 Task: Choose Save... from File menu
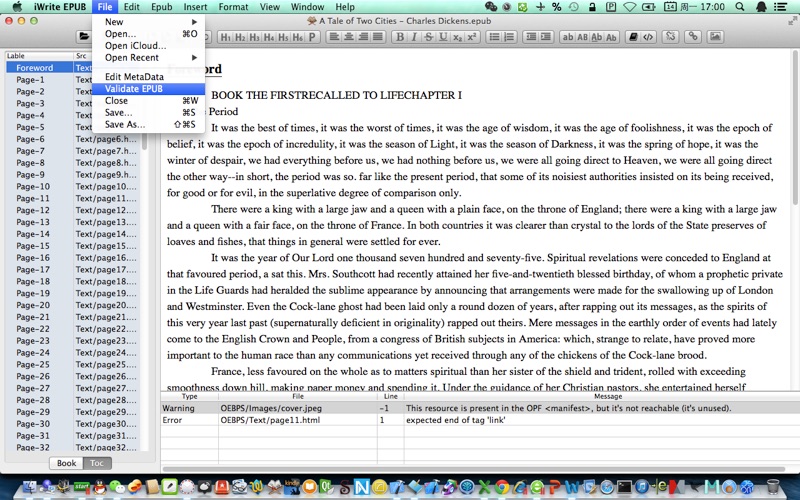(x=148, y=112)
